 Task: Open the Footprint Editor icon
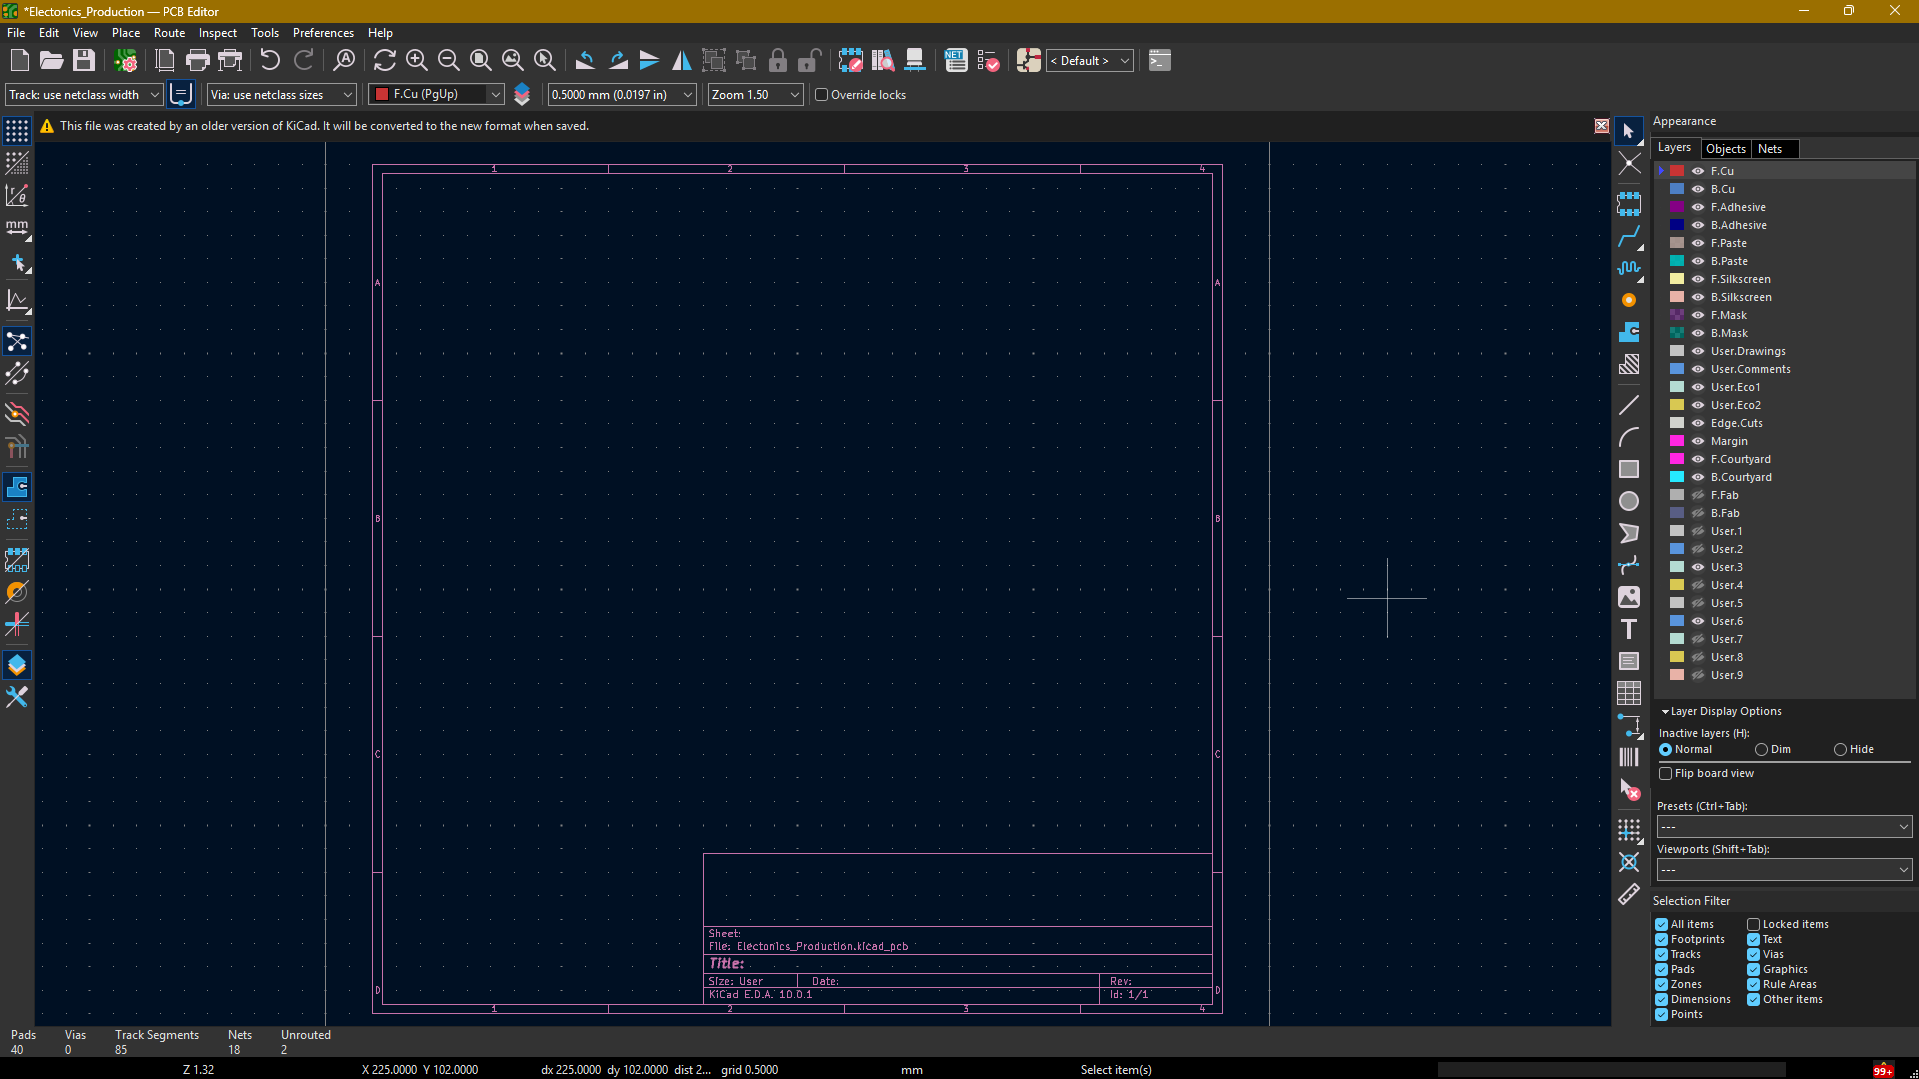pos(850,61)
